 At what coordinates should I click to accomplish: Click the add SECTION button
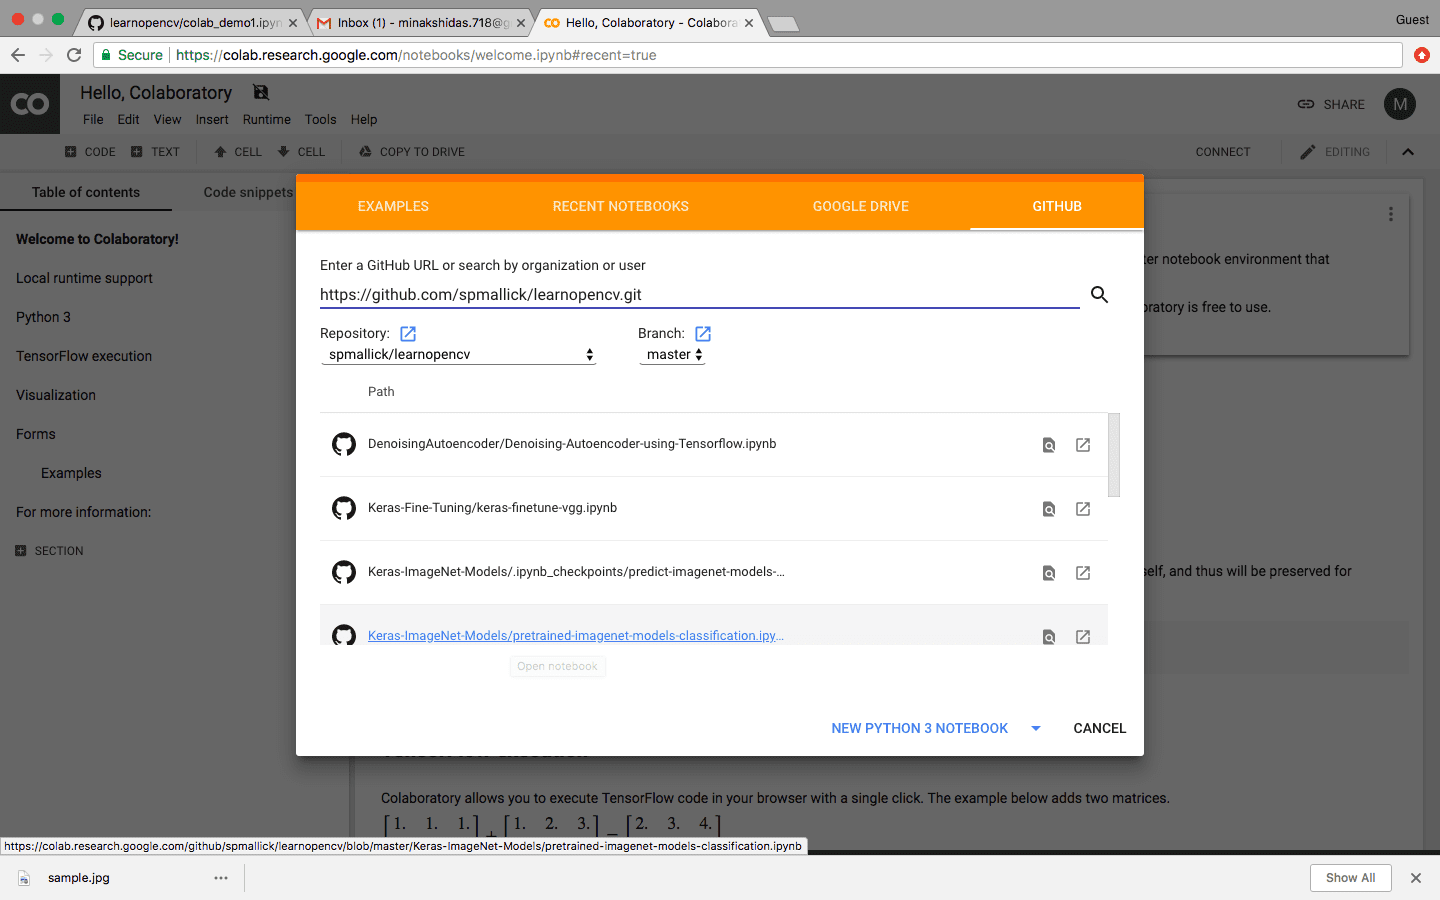point(49,551)
